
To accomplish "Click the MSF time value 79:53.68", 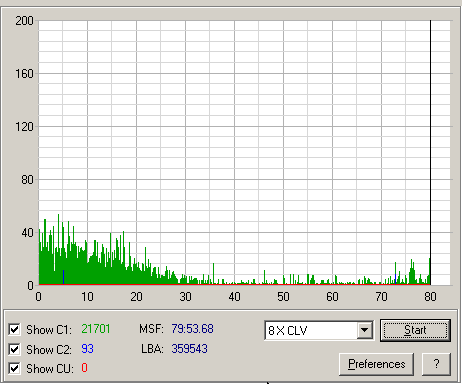I will click(192, 329).
